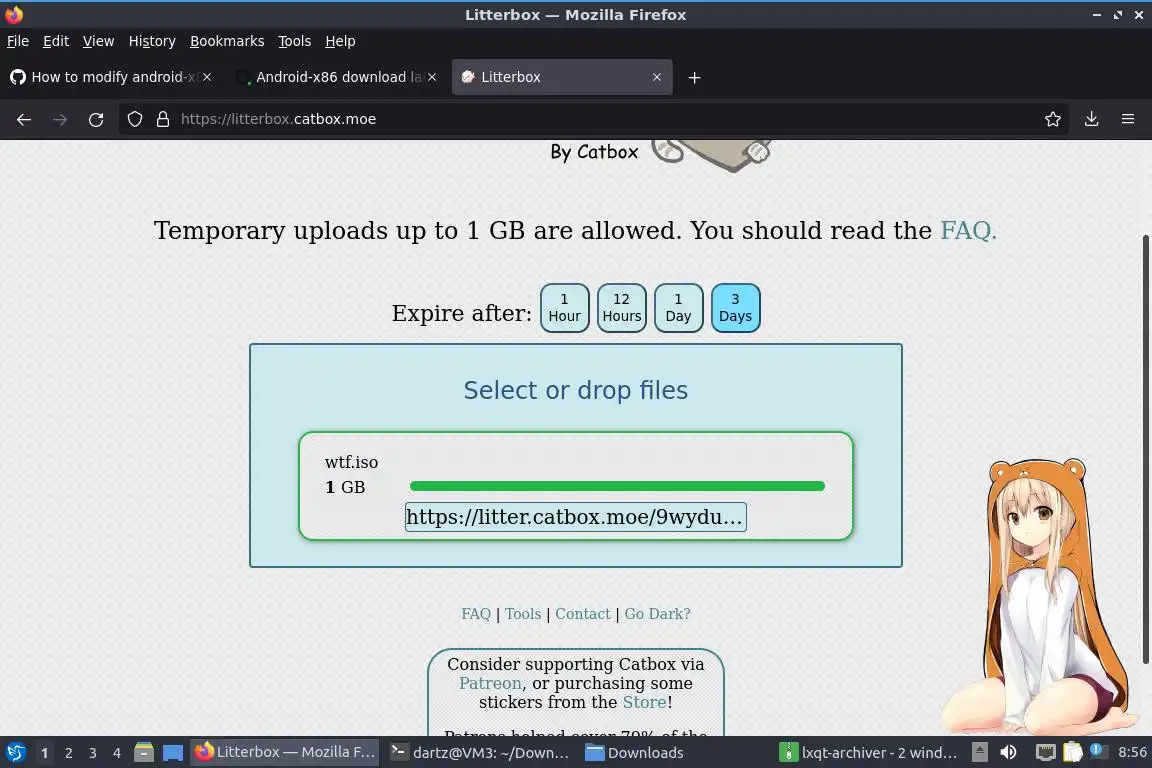
Task: Open the Contact link
Action: coord(583,614)
